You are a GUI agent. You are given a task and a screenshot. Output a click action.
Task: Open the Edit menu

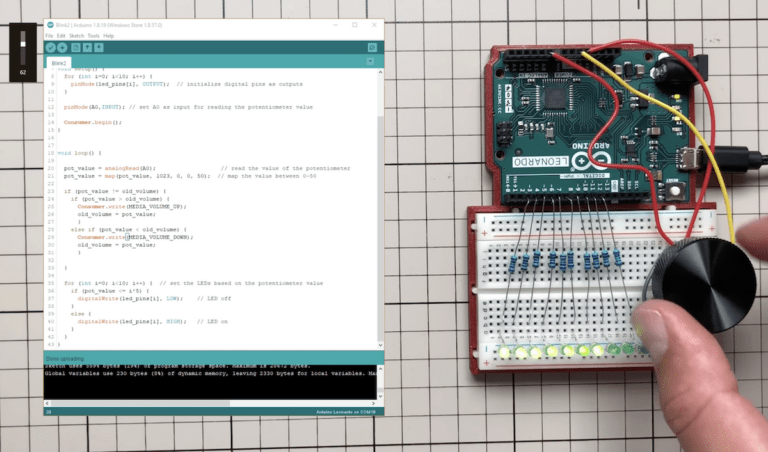(61, 35)
